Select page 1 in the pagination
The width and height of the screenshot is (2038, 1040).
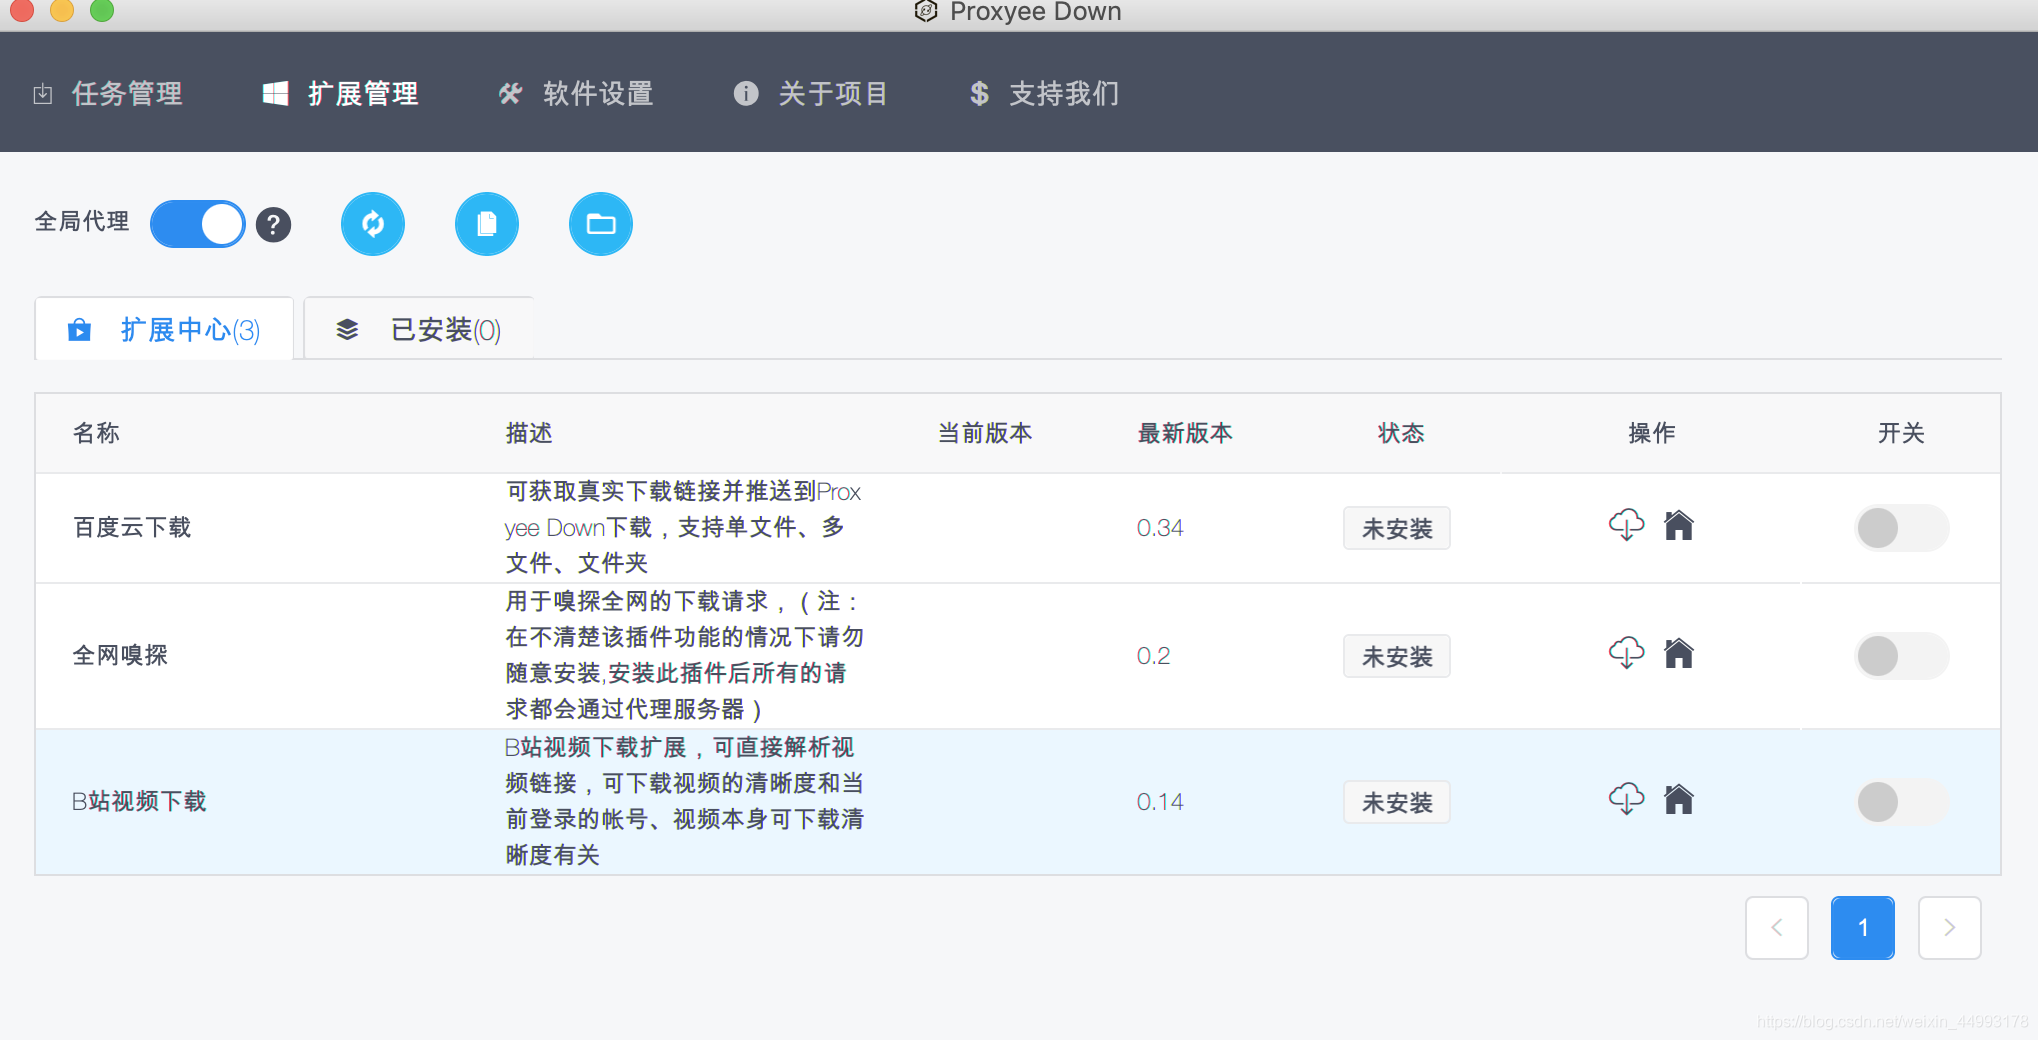[1863, 928]
